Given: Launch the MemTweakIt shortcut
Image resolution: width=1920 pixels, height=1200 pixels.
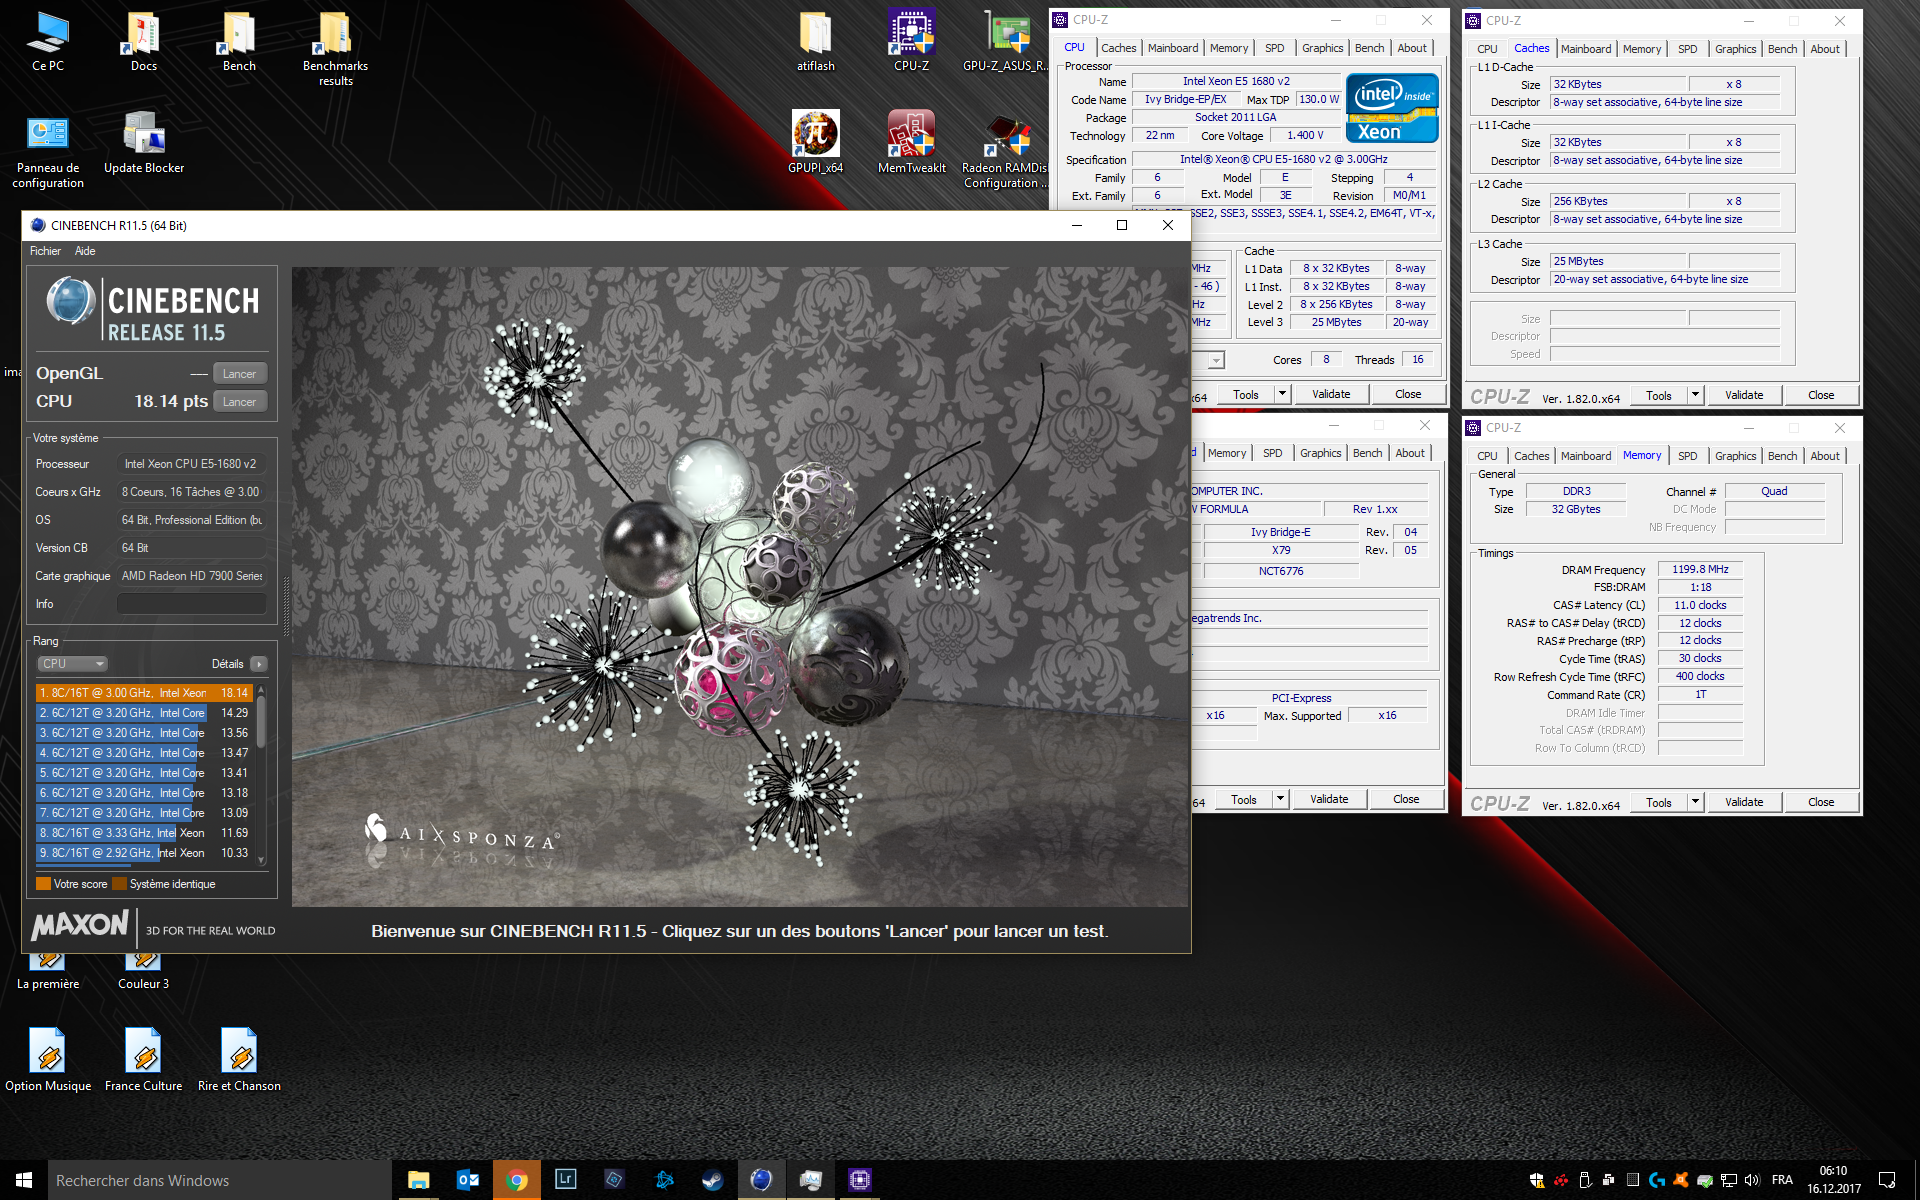Looking at the screenshot, I should tap(911, 142).
